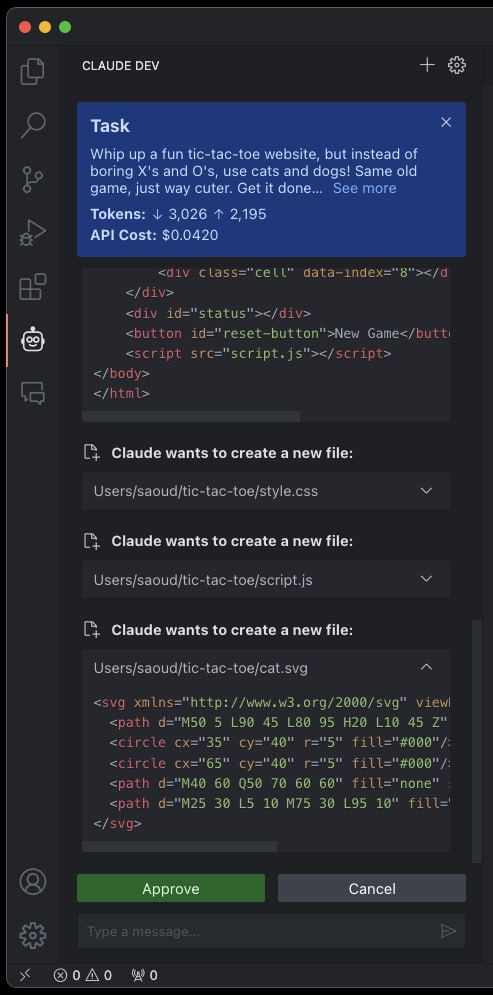
Task: Select the Claude Dev robot icon
Action: pyautogui.click(x=32, y=339)
